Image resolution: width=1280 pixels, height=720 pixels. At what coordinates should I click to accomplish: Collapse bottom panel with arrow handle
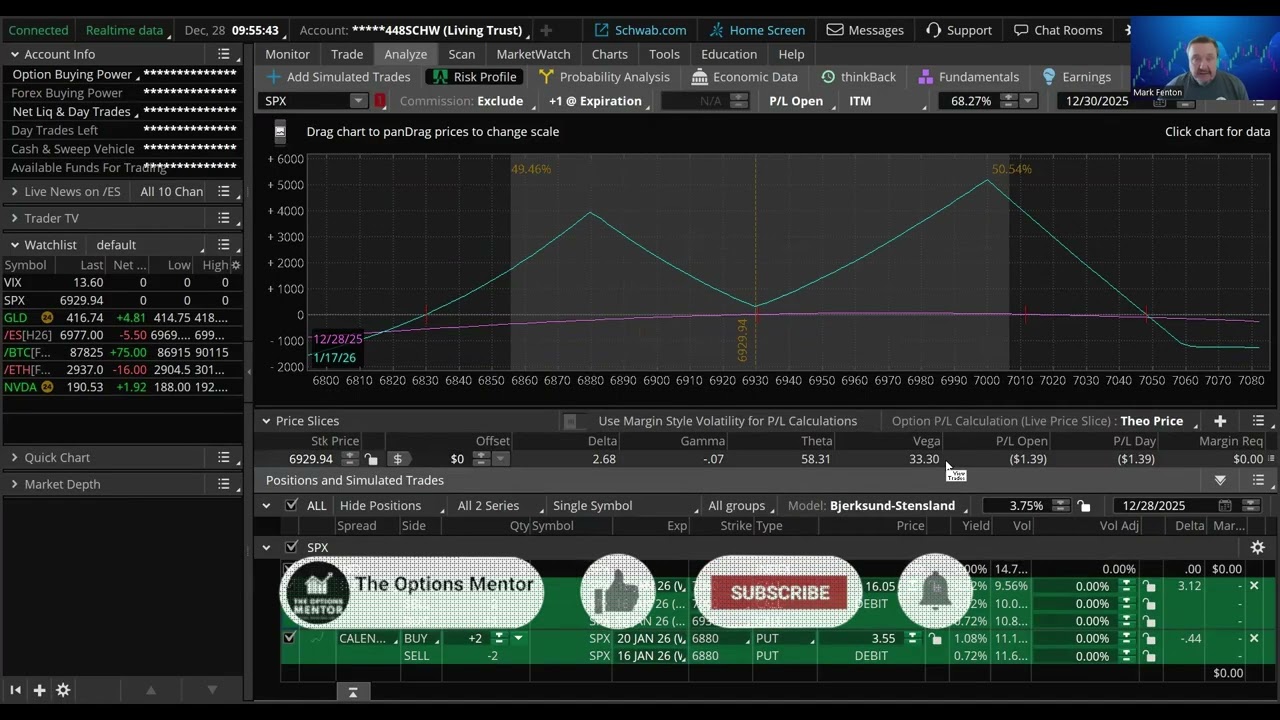pos(353,692)
